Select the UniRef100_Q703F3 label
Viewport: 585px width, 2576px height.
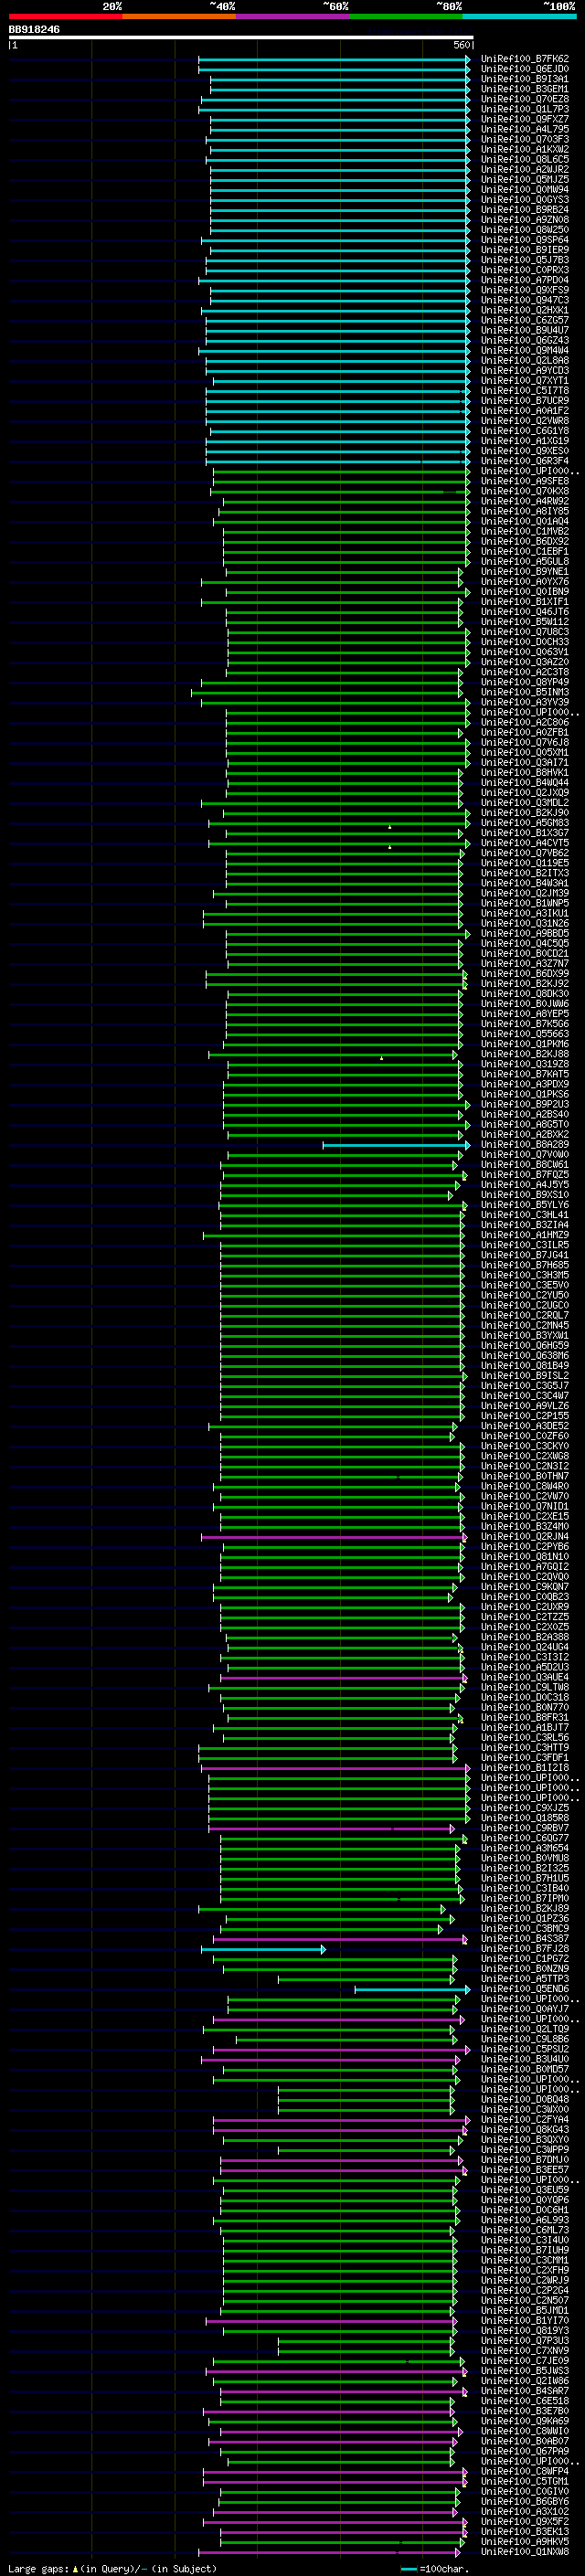point(525,139)
